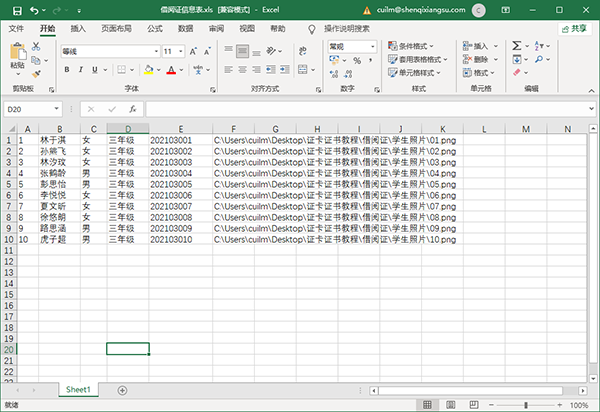Toggle middle vertical alignment
600x412 pixels.
[242, 51]
